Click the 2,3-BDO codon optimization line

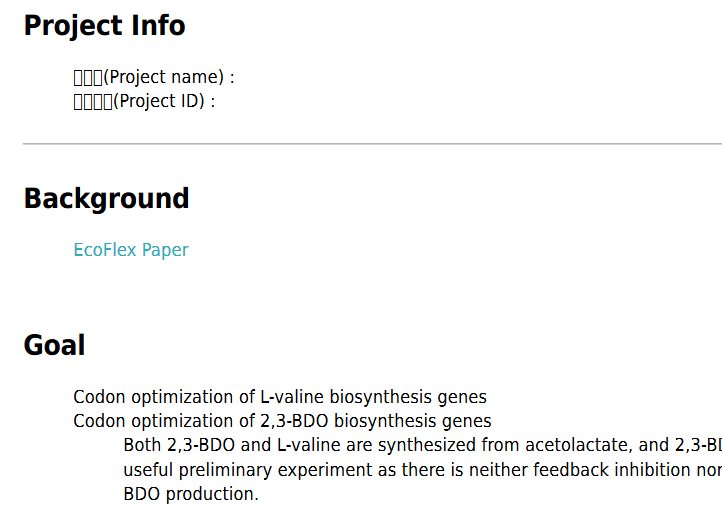click(282, 421)
